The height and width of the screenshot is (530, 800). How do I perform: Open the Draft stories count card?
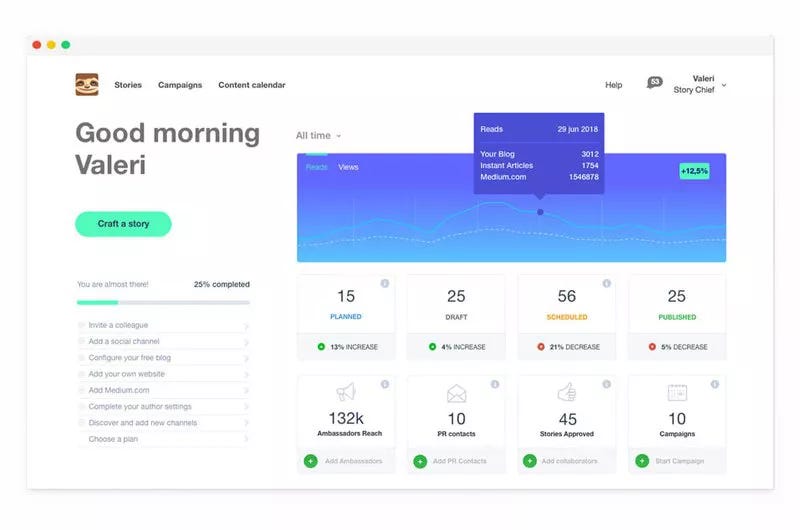click(x=456, y=317)
